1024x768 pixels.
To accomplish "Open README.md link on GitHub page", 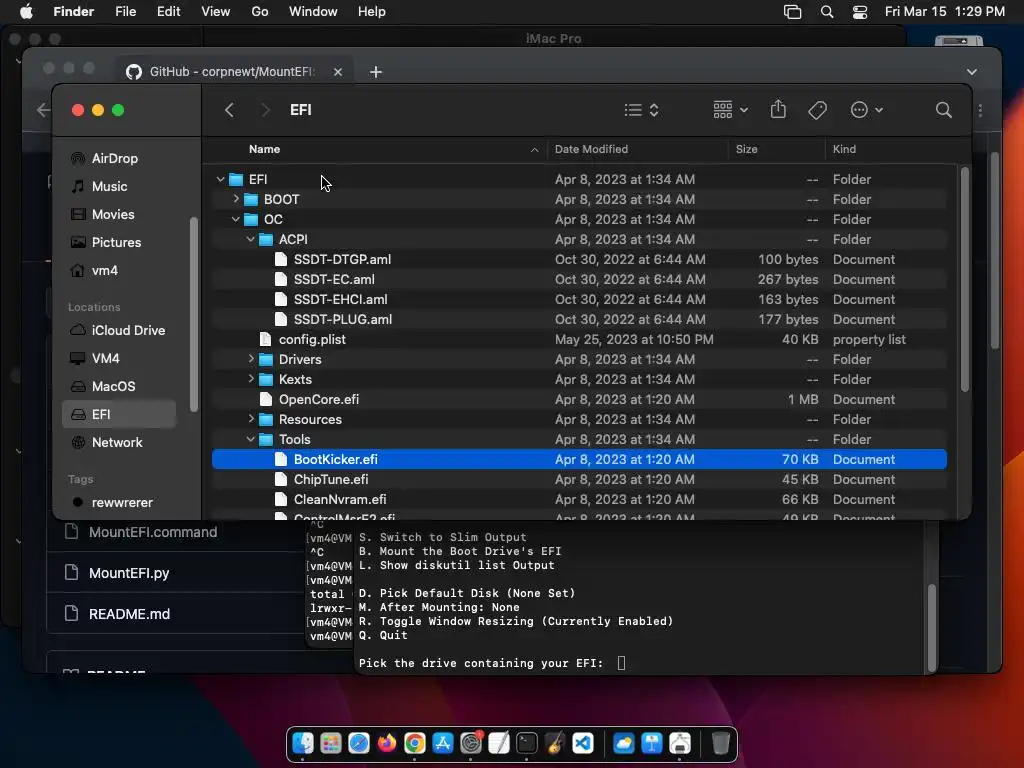I will pyautogui.click(x=129, y=614).
